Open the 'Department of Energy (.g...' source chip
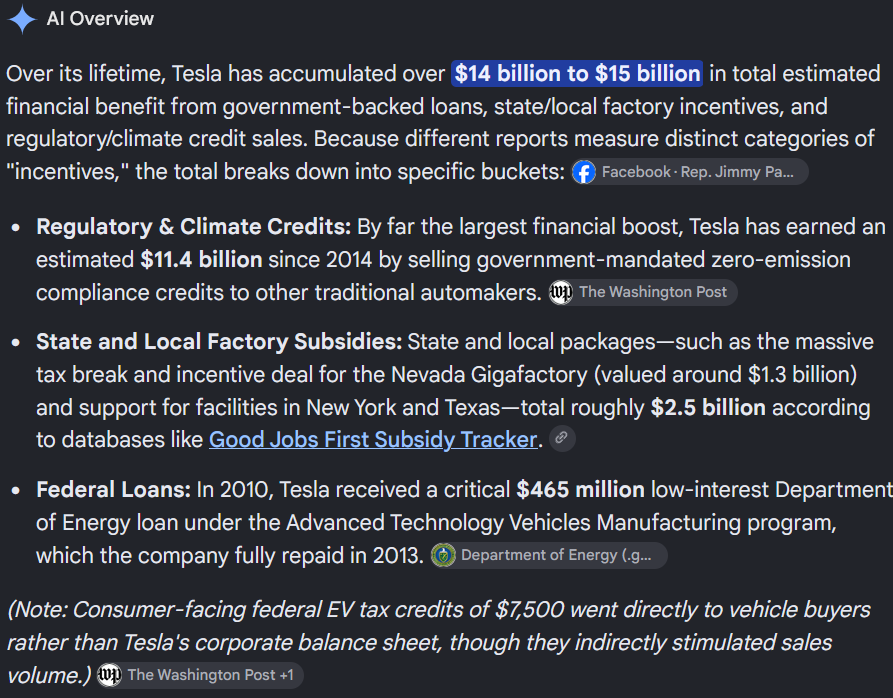This screenshot has width=893, height=698. pos(548,555)
